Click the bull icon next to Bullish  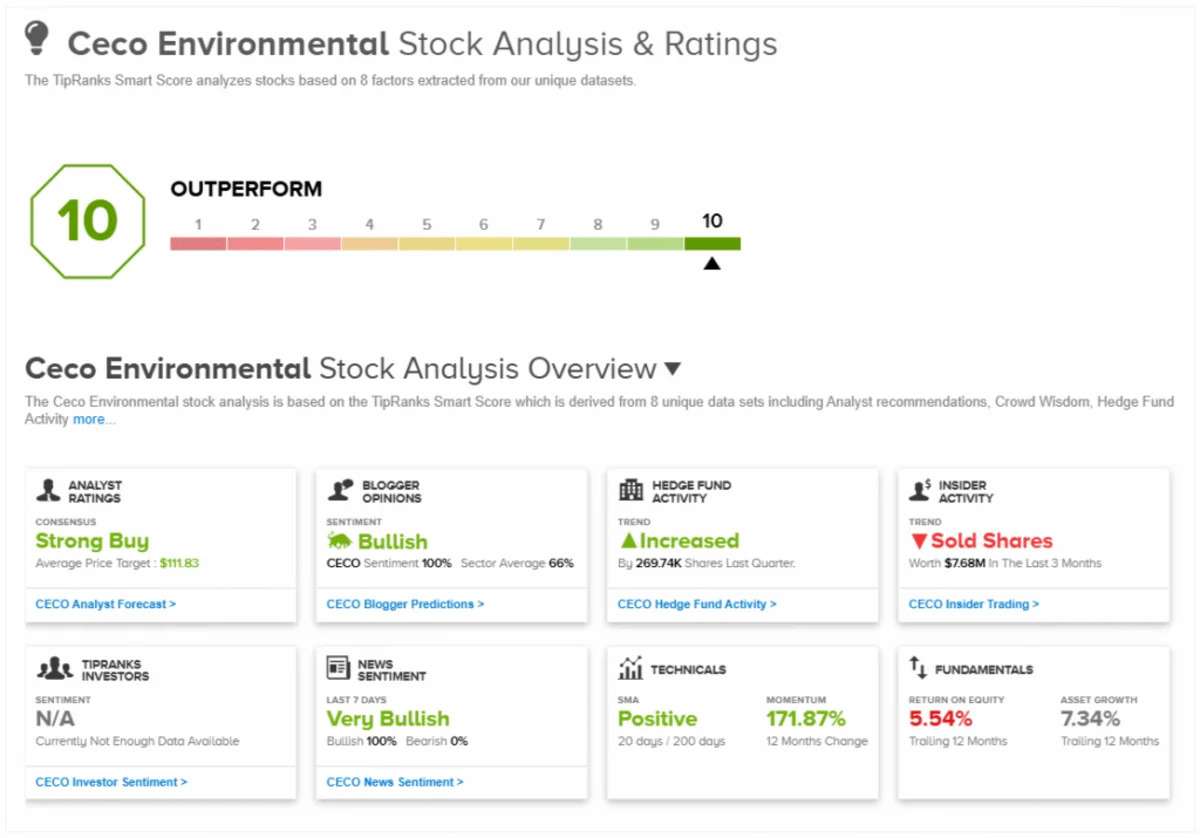(339, 541)
